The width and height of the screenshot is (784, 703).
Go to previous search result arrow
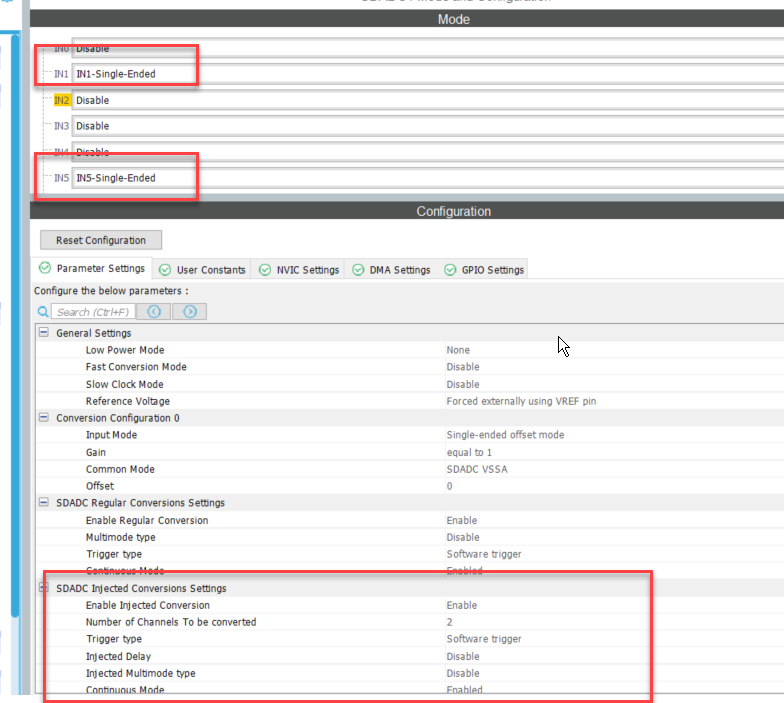pos(154,312)
